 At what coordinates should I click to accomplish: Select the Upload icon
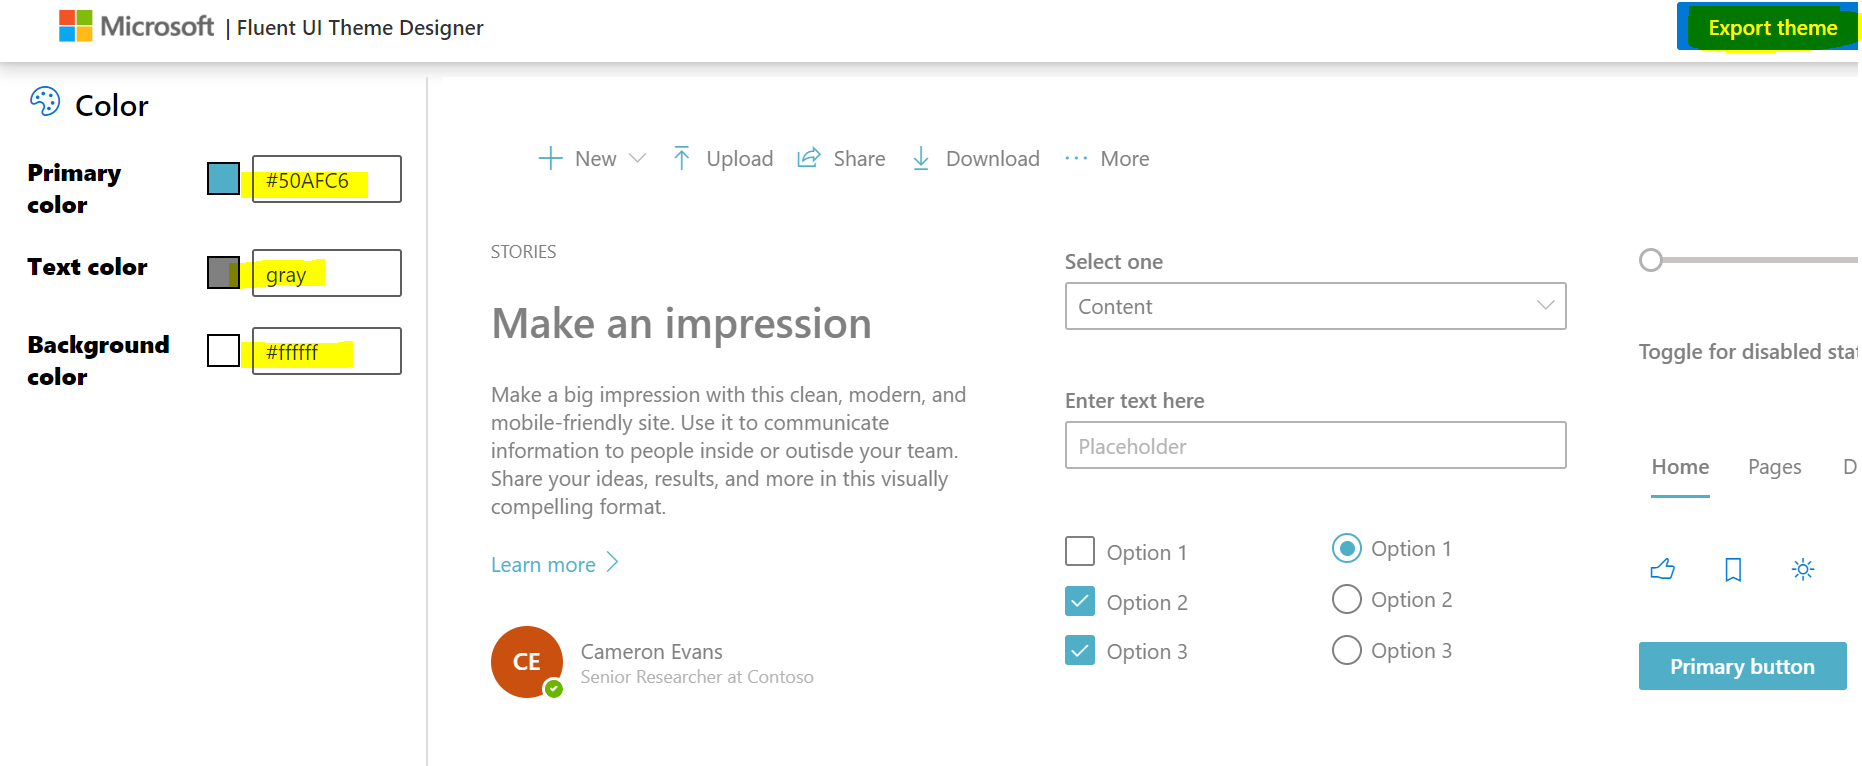pyautogui.click(x=681, y=158)
